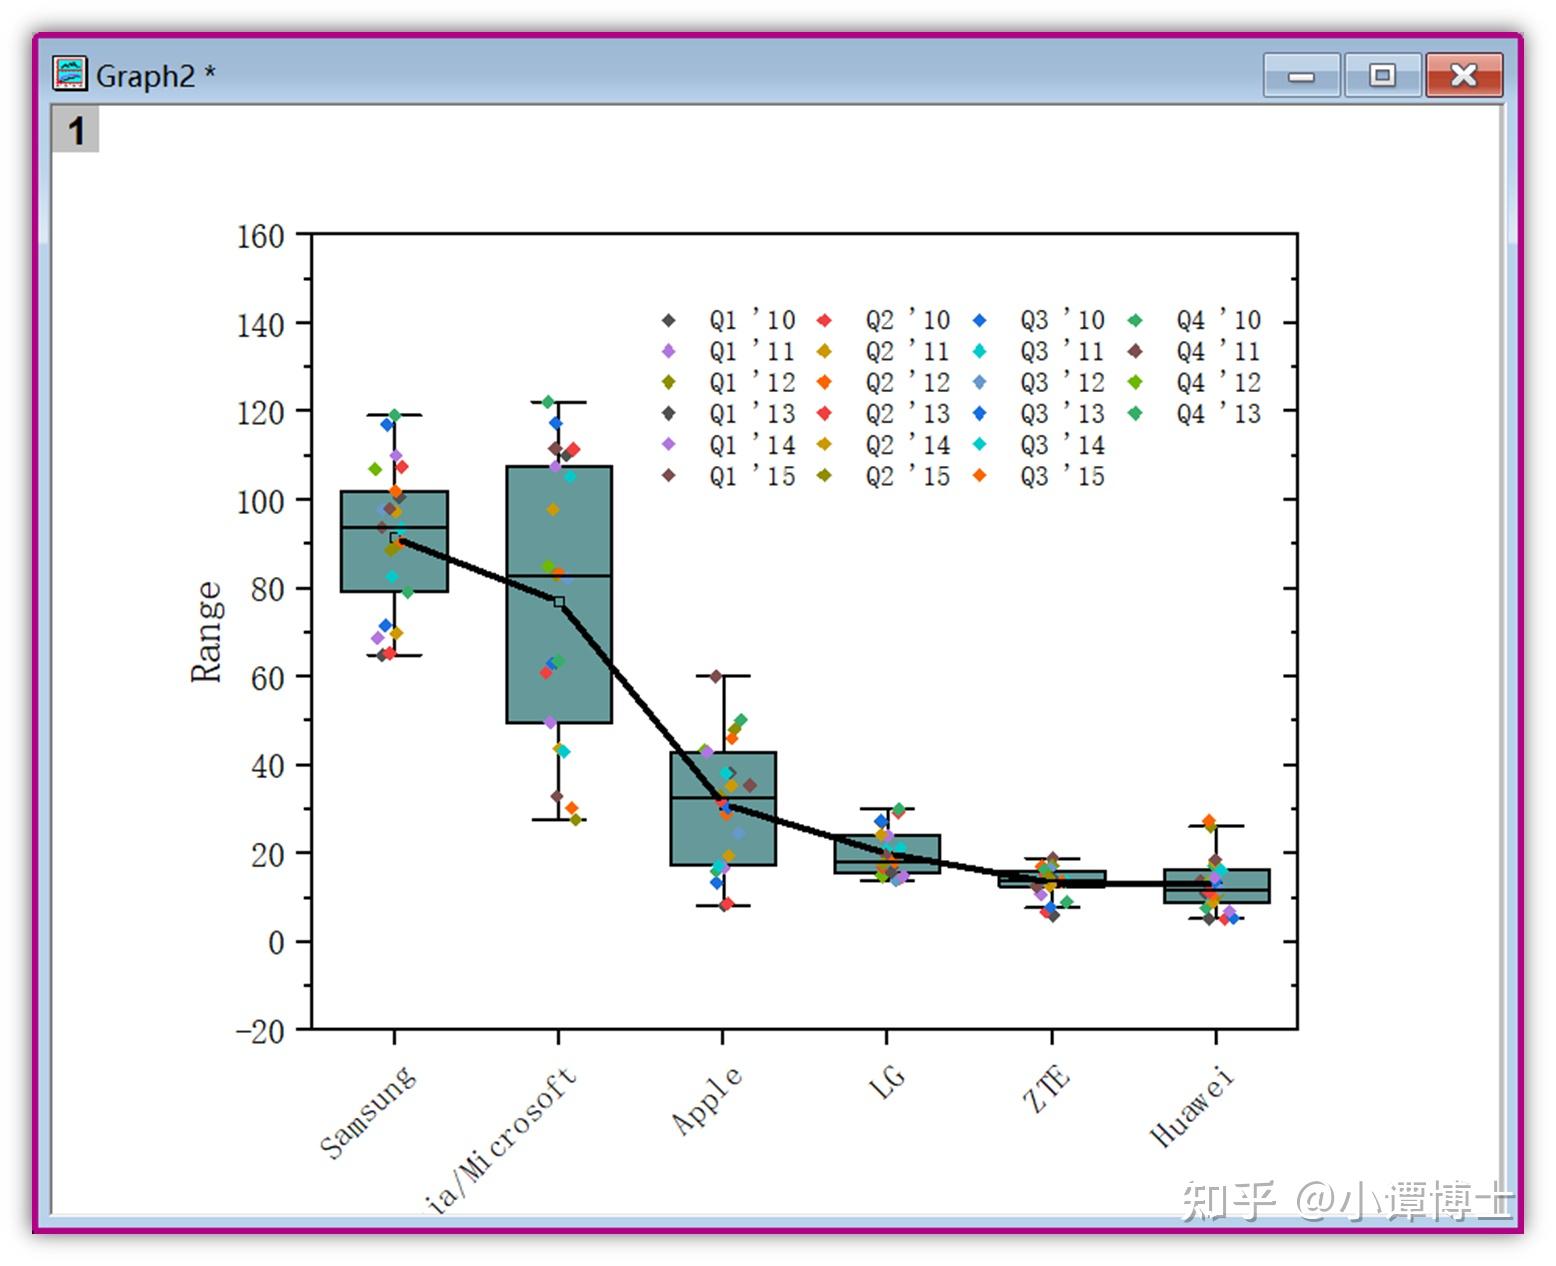The image size is (1556, 1266).
Task: Click legend entry Q3 '11
Action: pyautogui.click(x=1040, y=351)
